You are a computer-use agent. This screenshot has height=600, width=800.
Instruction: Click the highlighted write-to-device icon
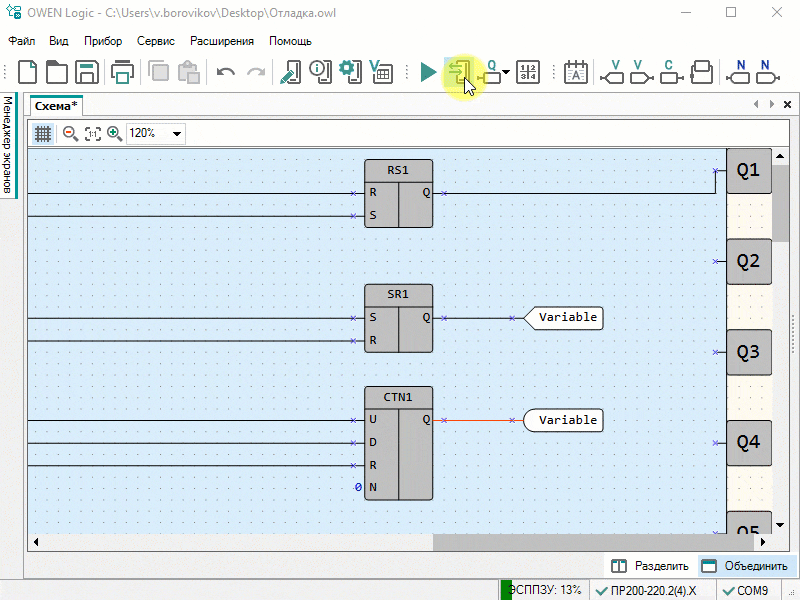[x=459, y=72]
